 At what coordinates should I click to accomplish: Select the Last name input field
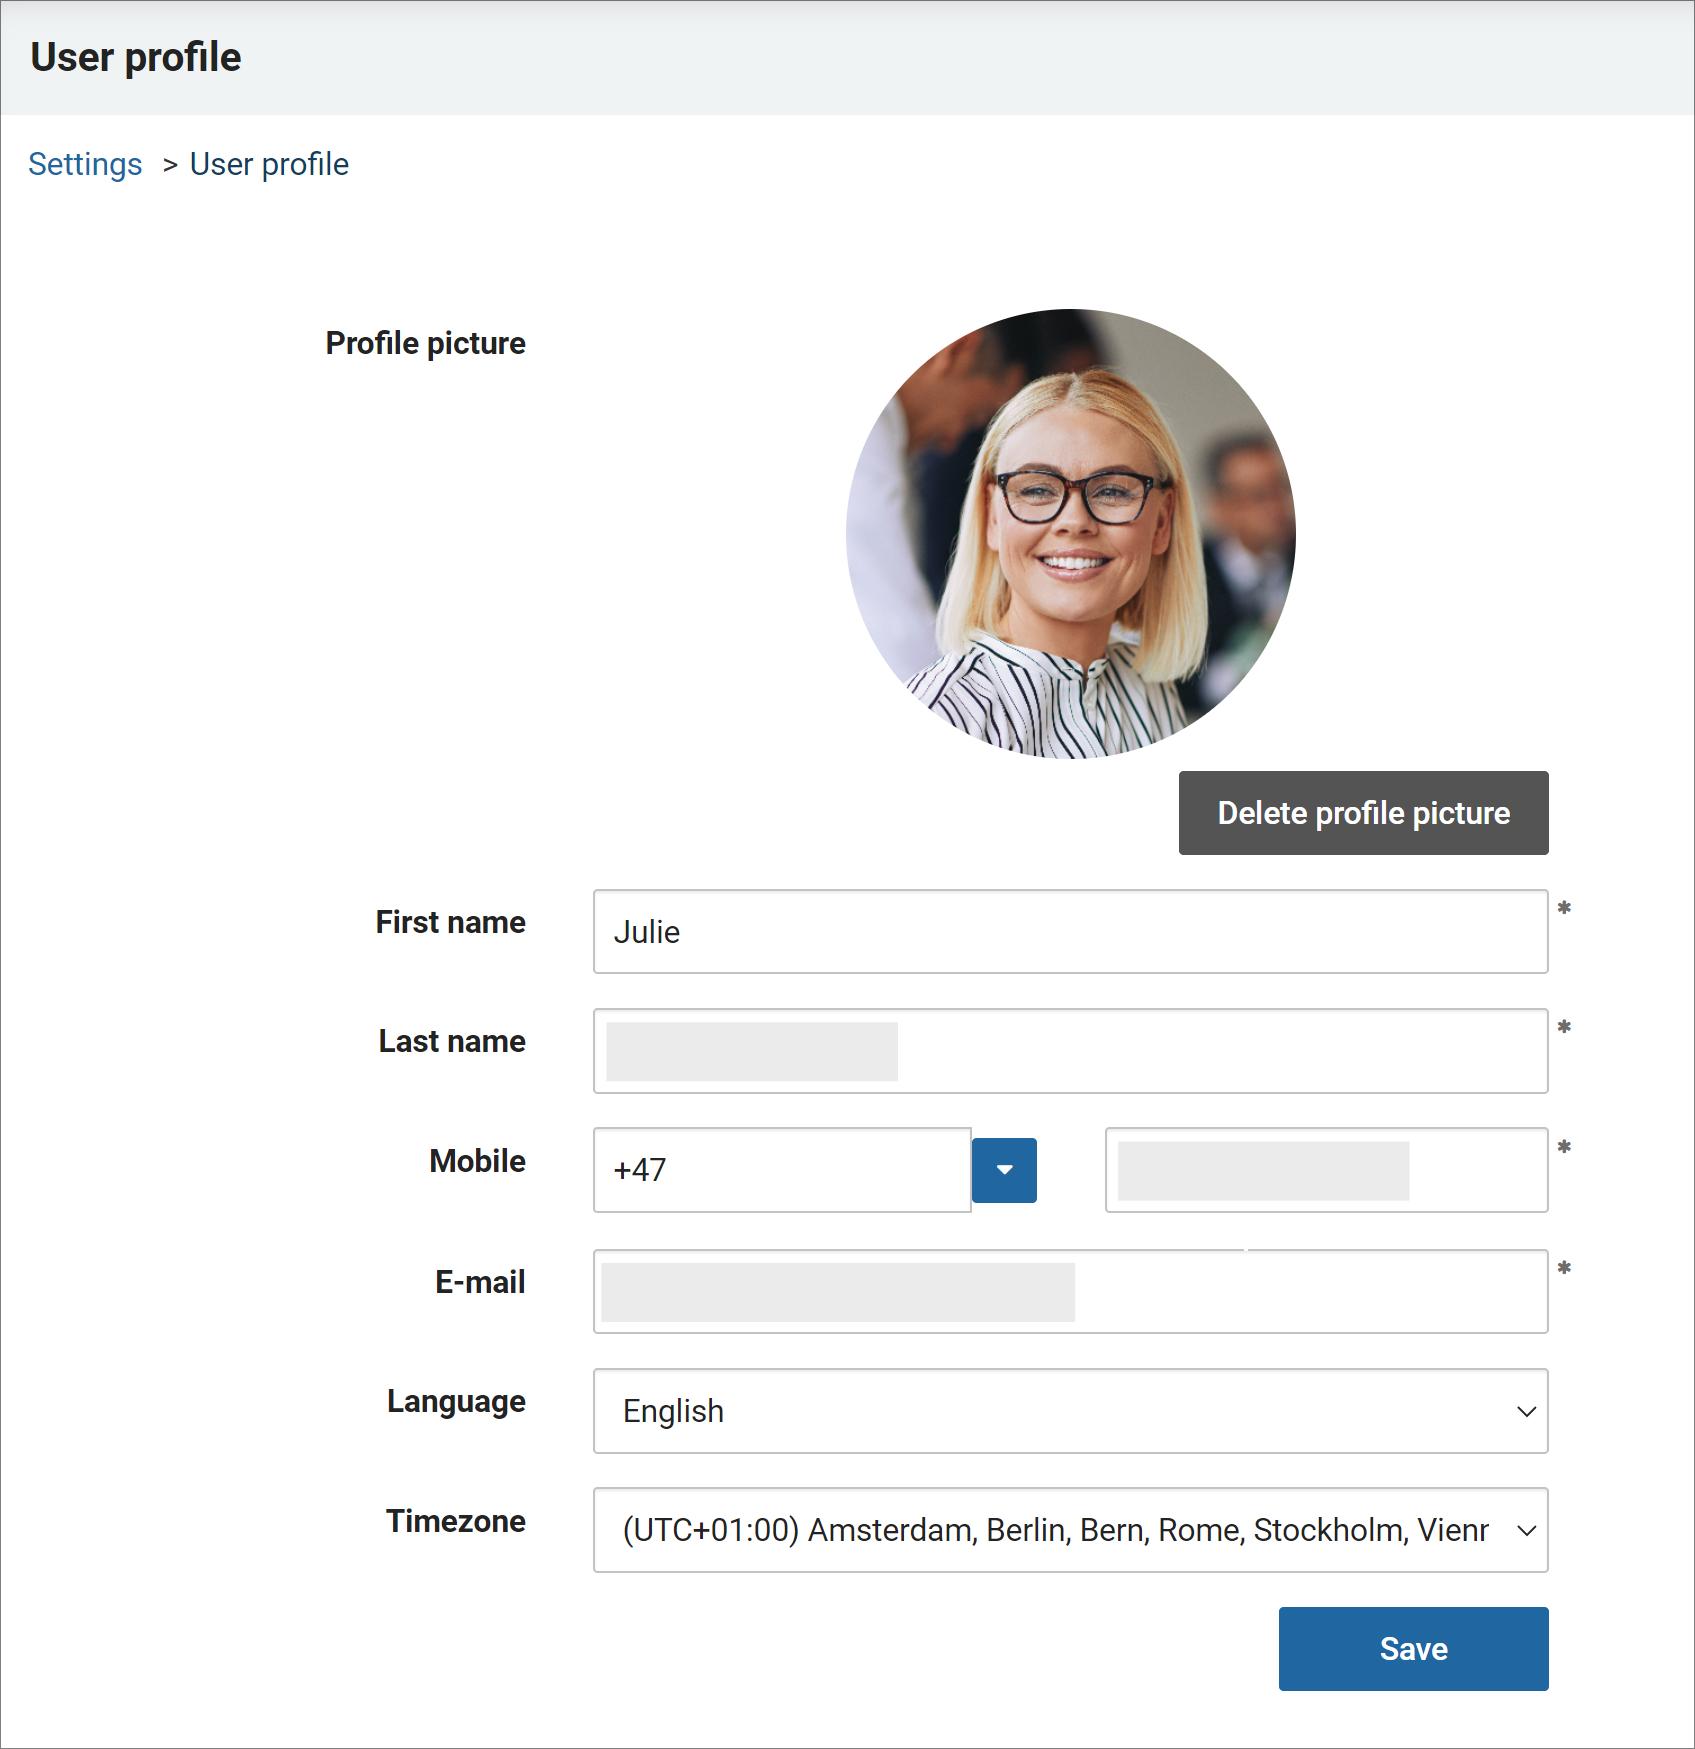pyautogui.click(x=1070, y=1051)
